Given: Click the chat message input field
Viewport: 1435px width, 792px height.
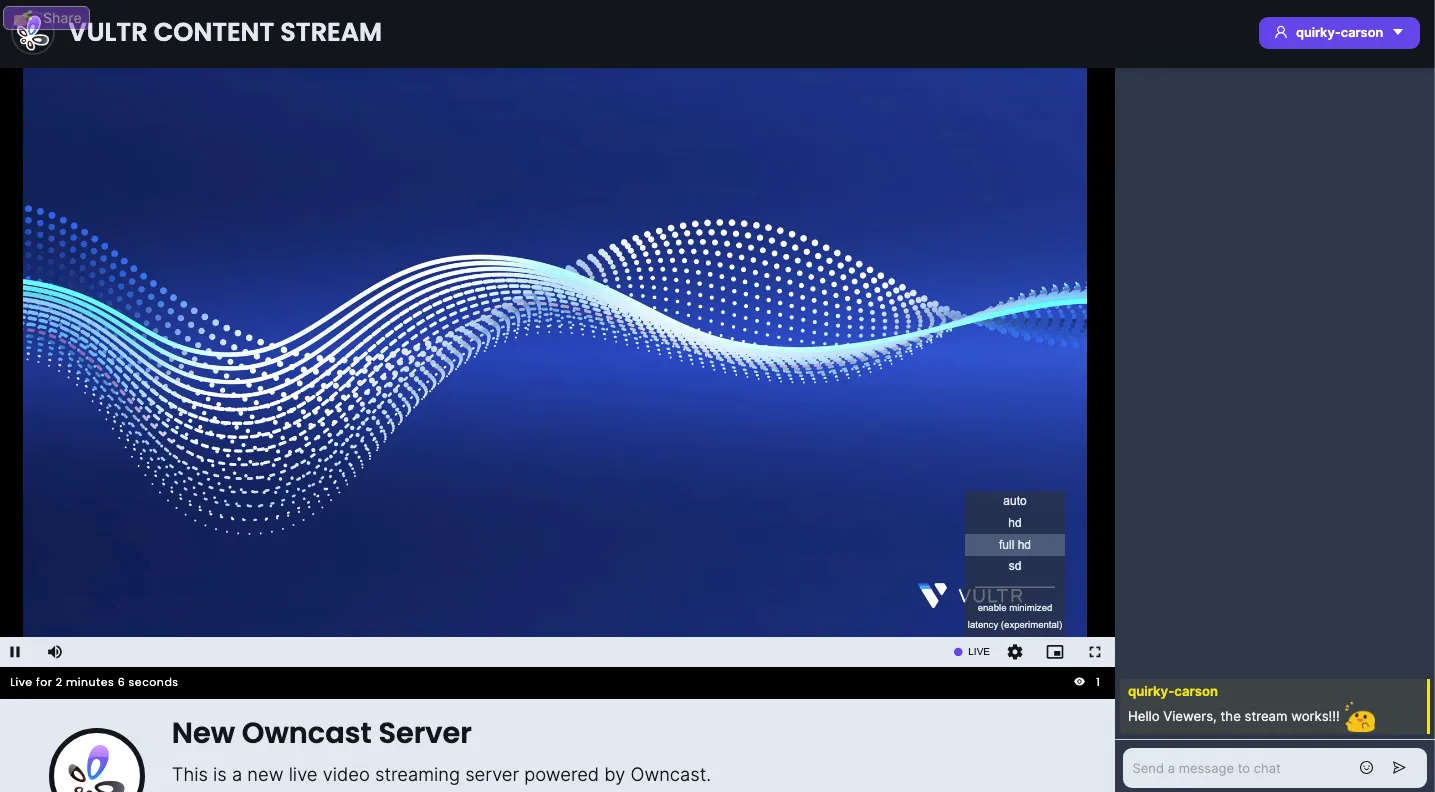Looking at the screenshot, I should click(x=1238, y=768).
